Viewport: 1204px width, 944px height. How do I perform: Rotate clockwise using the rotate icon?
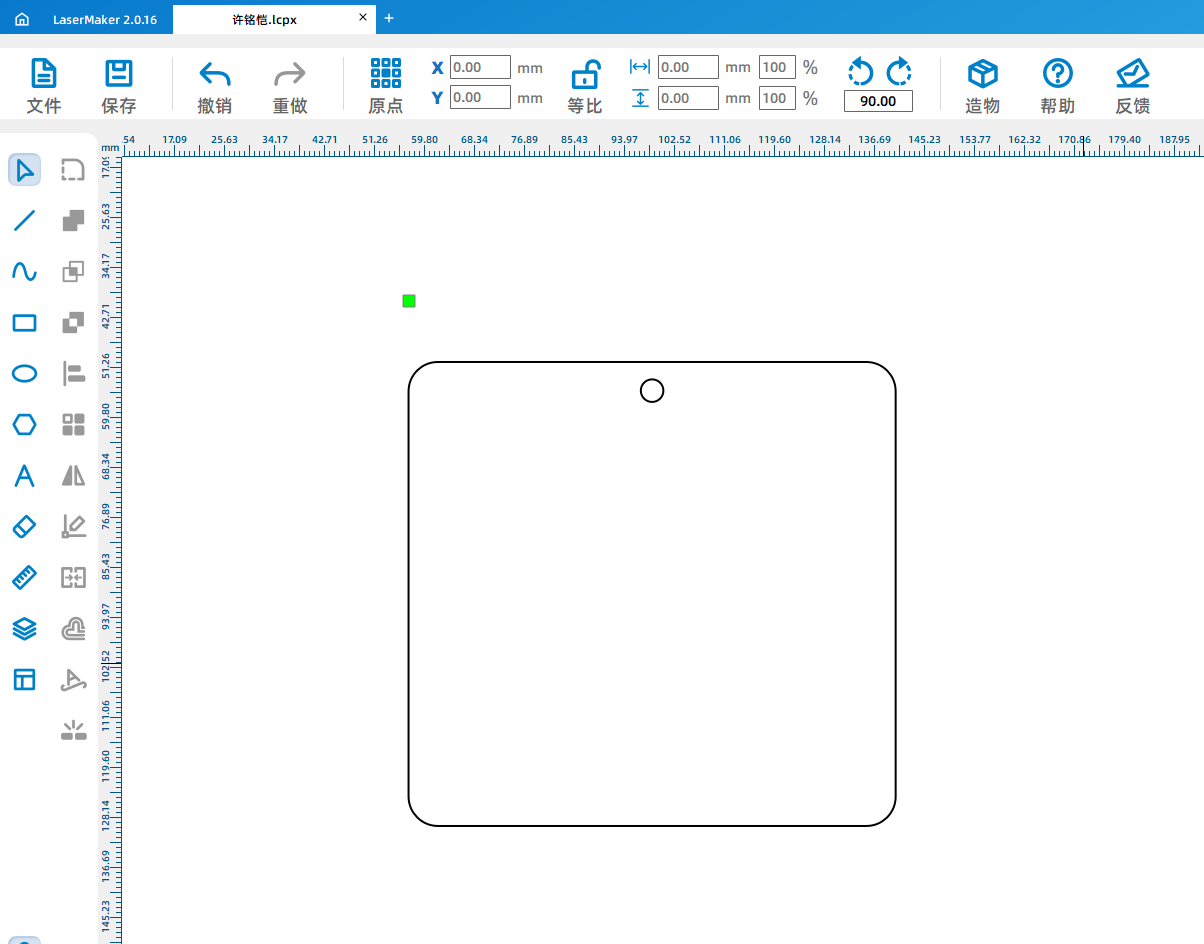point(899,71)
